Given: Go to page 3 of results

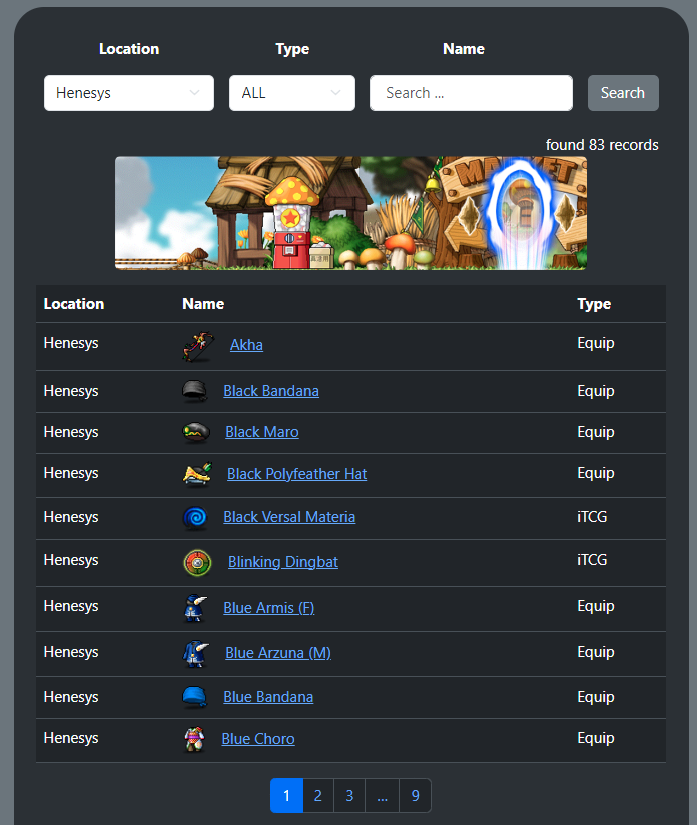Looking at the screenshot, I should 349,796.
